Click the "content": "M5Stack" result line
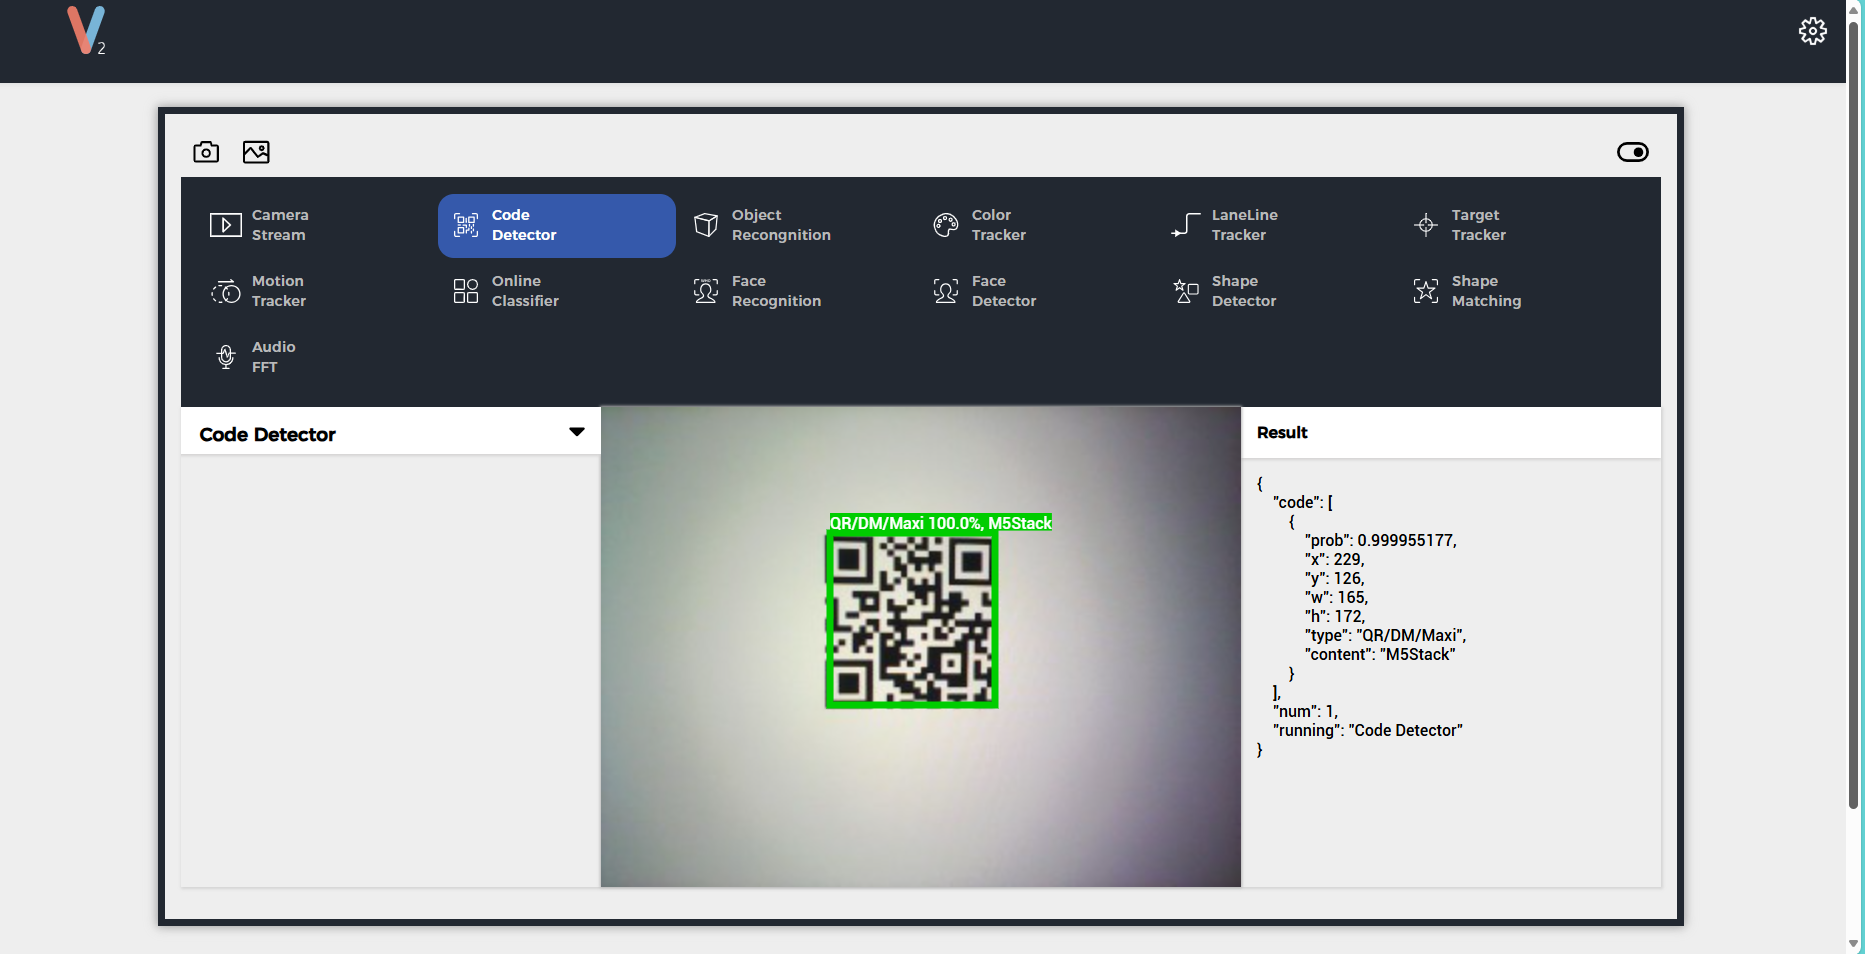The height and width of the screenshot is (954, 1865). [x=1380, y=654]
